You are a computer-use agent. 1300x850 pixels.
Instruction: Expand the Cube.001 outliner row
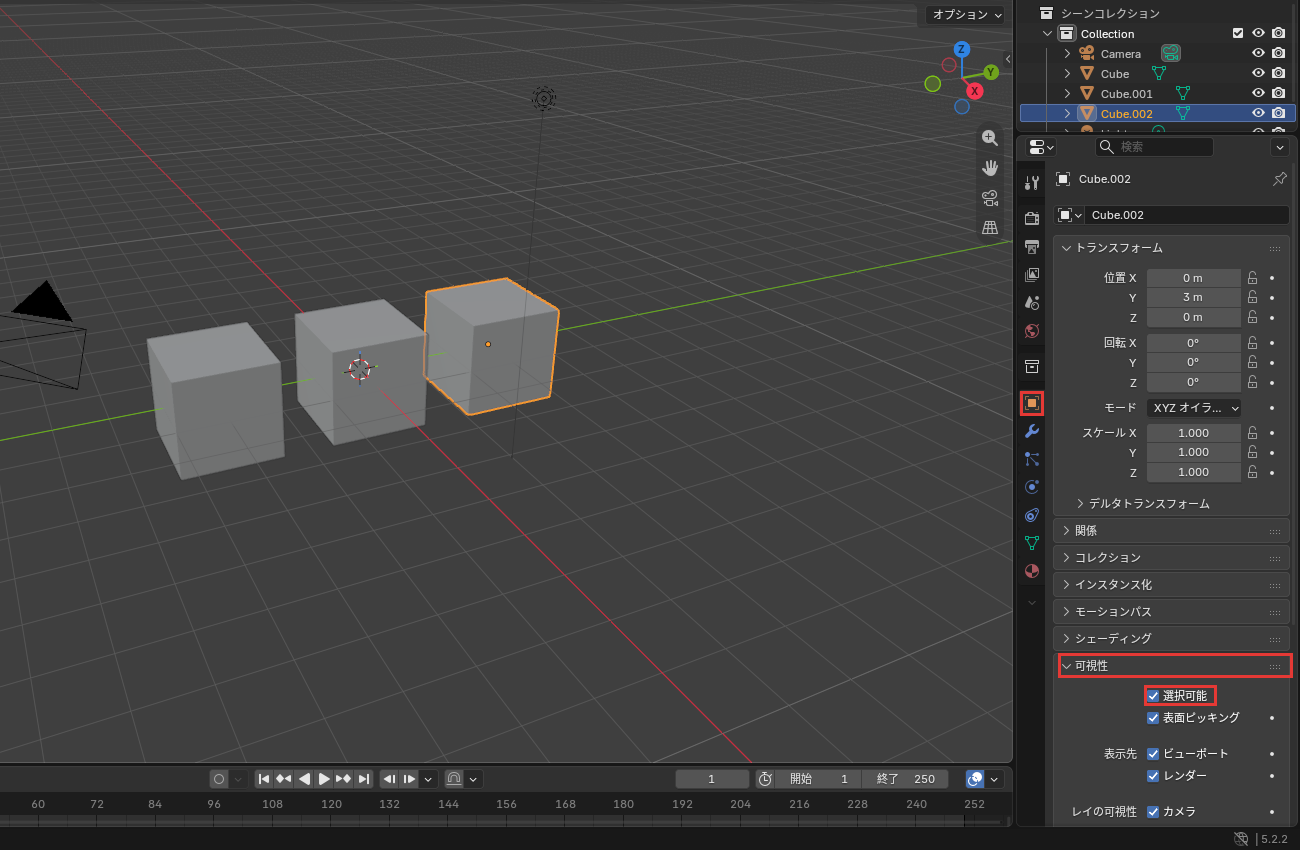(1068, 93)
